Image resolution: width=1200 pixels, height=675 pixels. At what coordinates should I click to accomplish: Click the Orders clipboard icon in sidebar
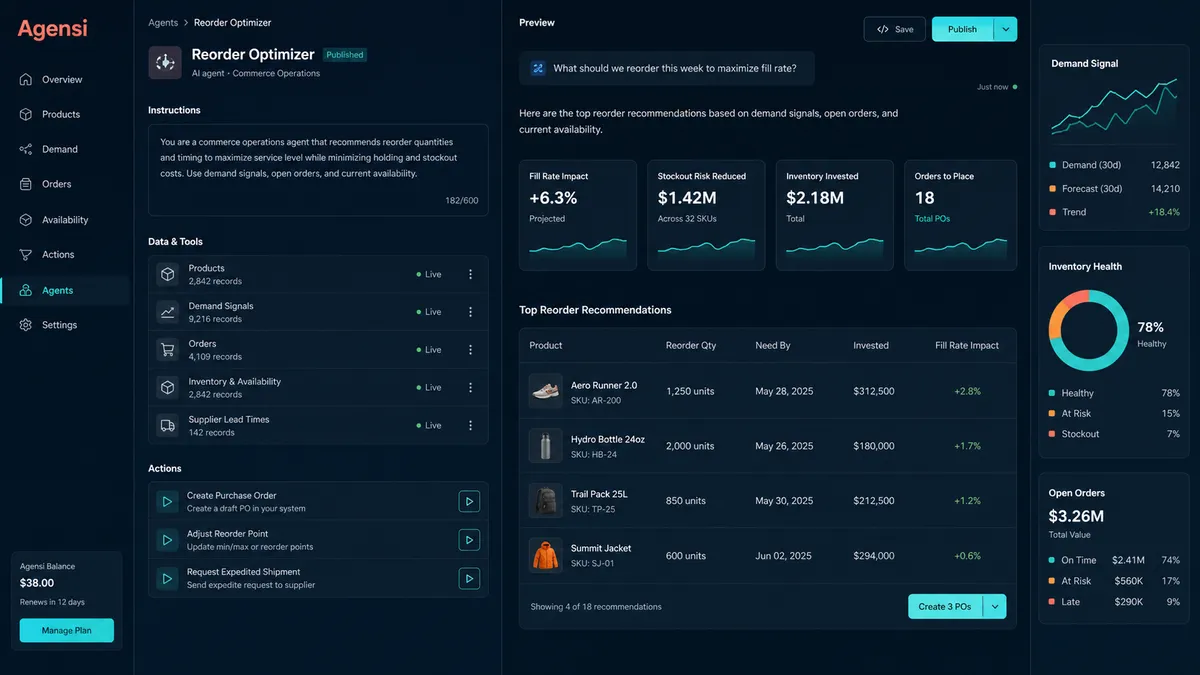[x=26, y=185]
